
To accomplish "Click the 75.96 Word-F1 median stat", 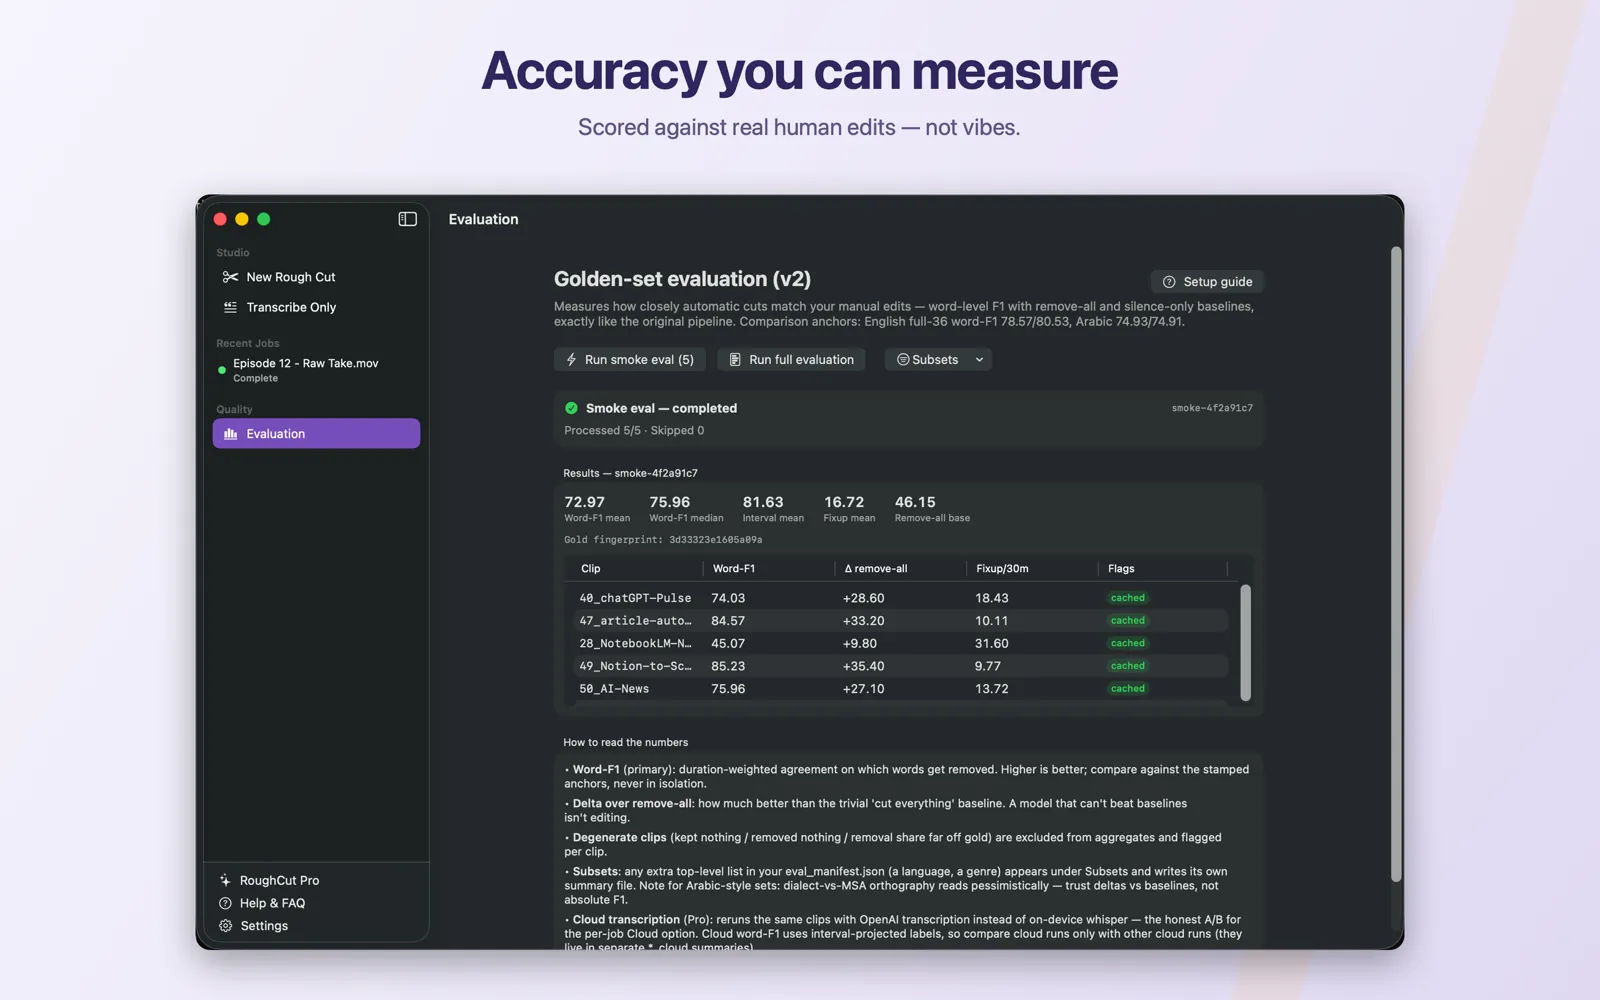I will point(686,508).
